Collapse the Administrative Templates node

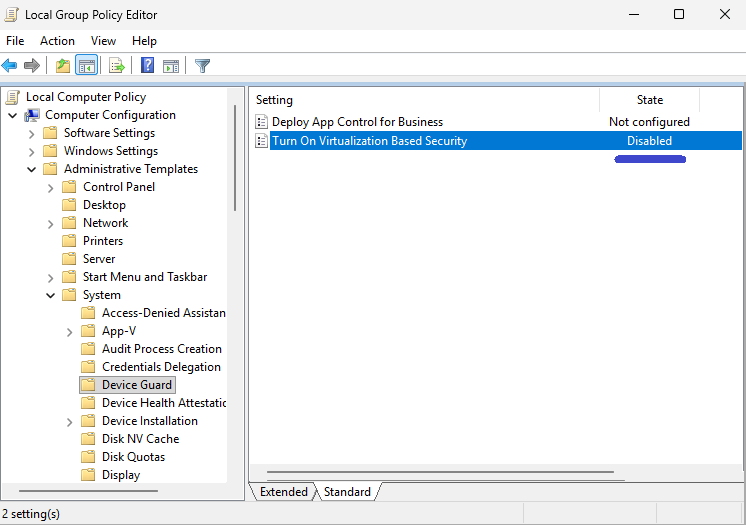(x=32, y=169)
